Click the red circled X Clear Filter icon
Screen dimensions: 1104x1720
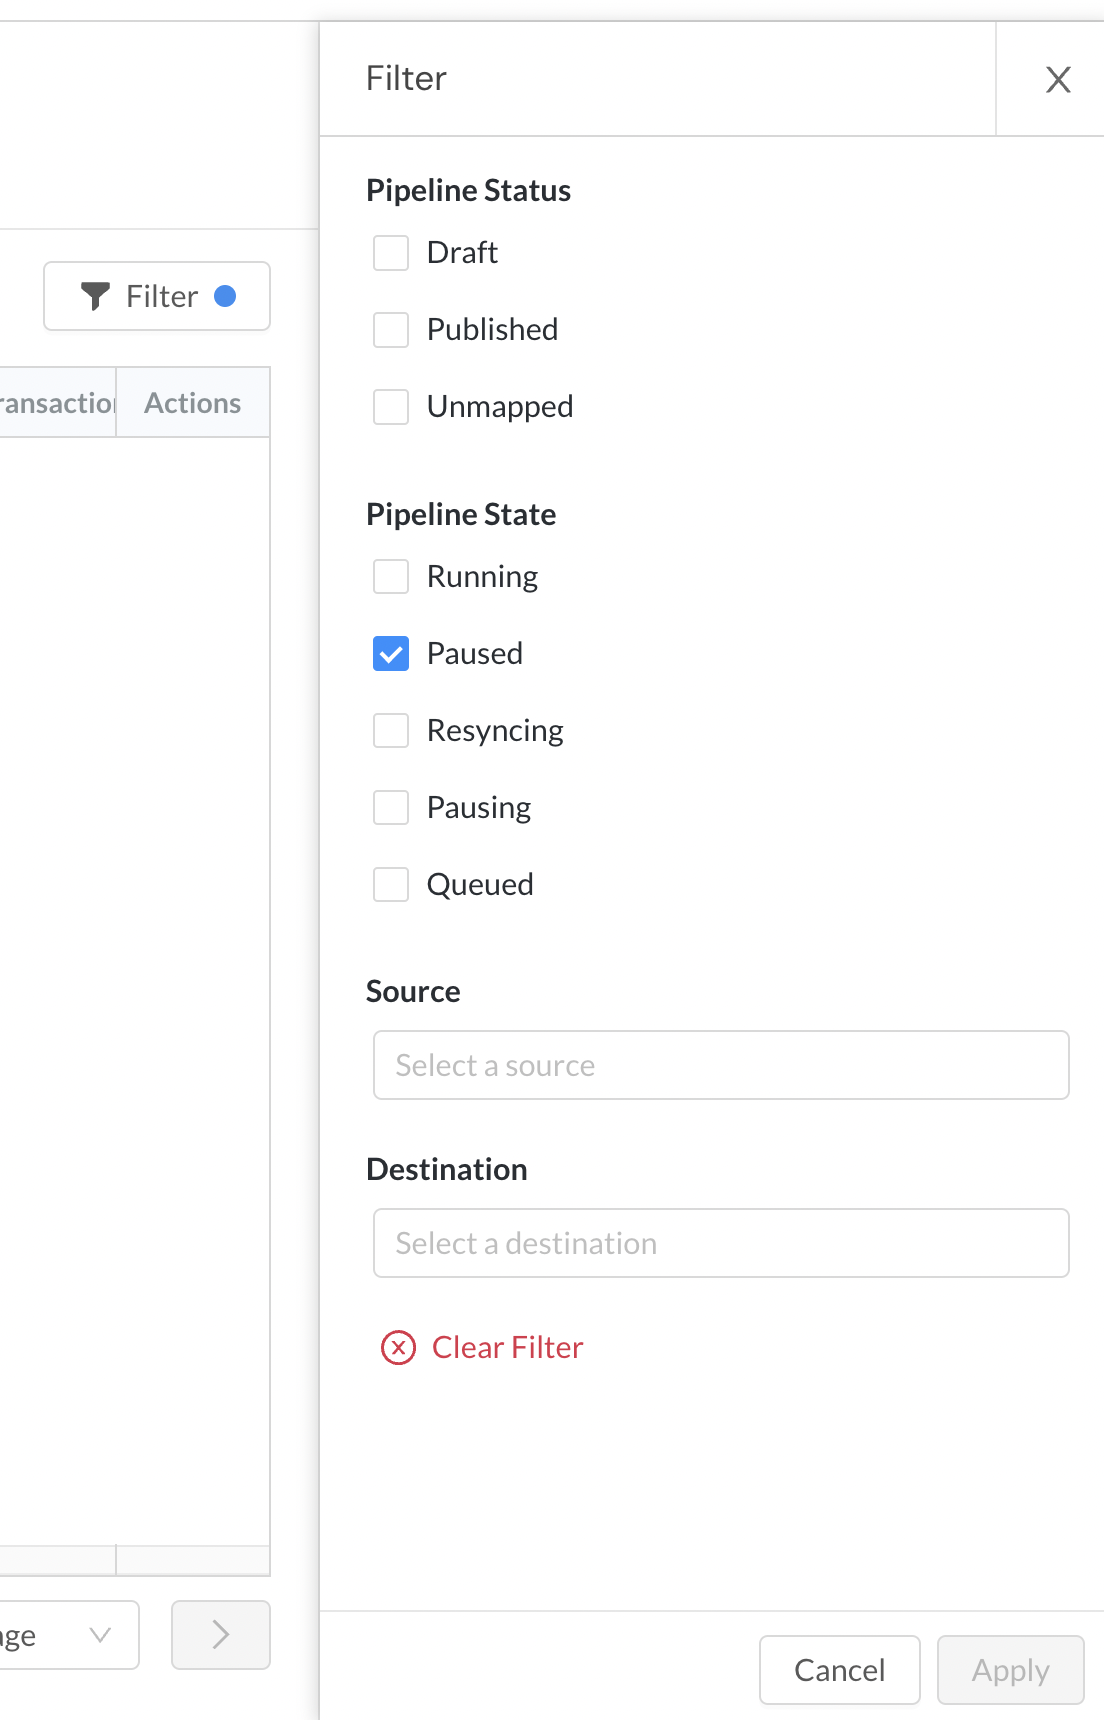(398, 1347)
